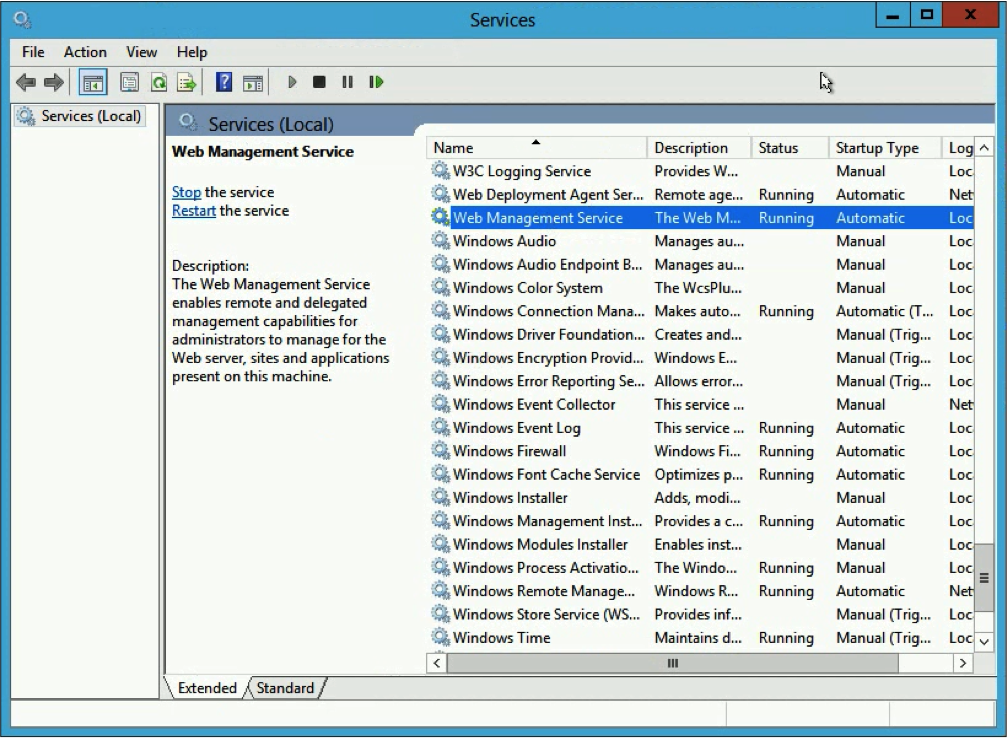Click gear icon of Windows Modules Installer row
The image size is (1007, 738).
click(440, 544)
